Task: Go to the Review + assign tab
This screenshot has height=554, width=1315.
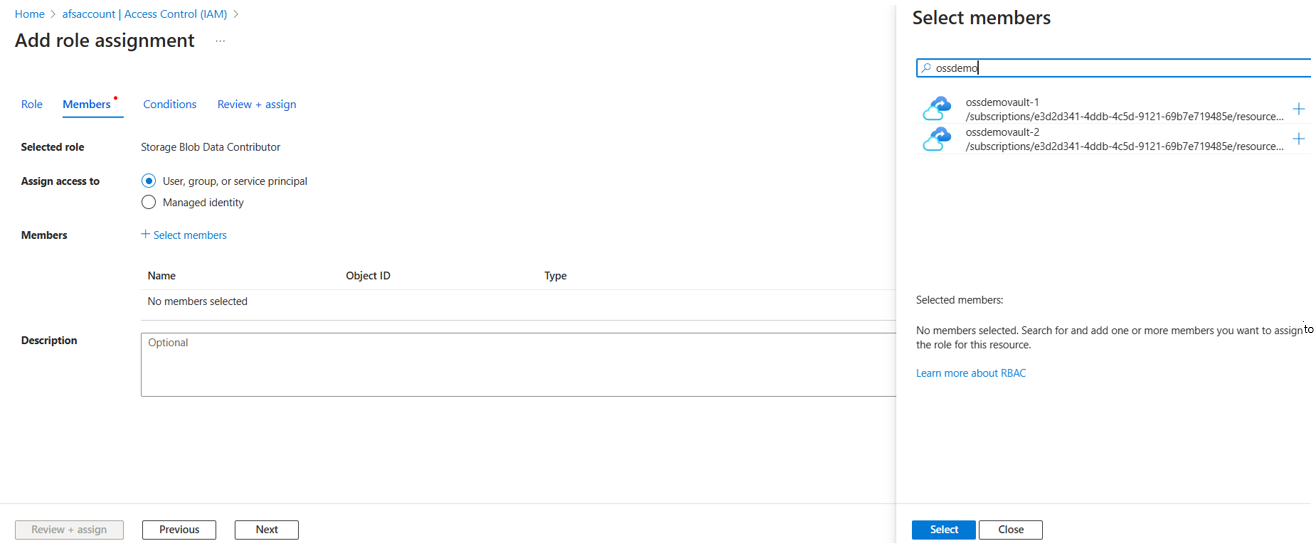Action: click(x=256, y=104)
